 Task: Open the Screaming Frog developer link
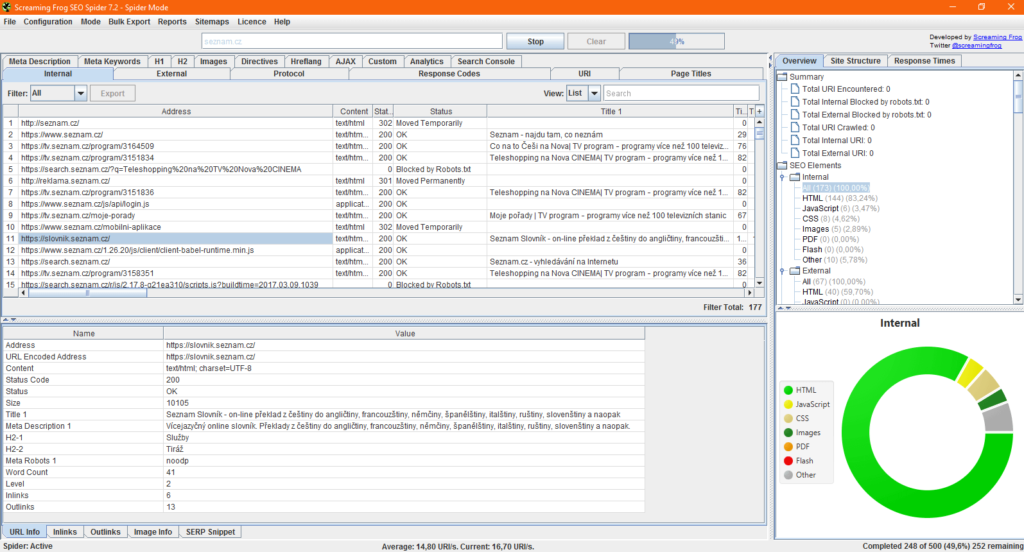click(997, 37)
